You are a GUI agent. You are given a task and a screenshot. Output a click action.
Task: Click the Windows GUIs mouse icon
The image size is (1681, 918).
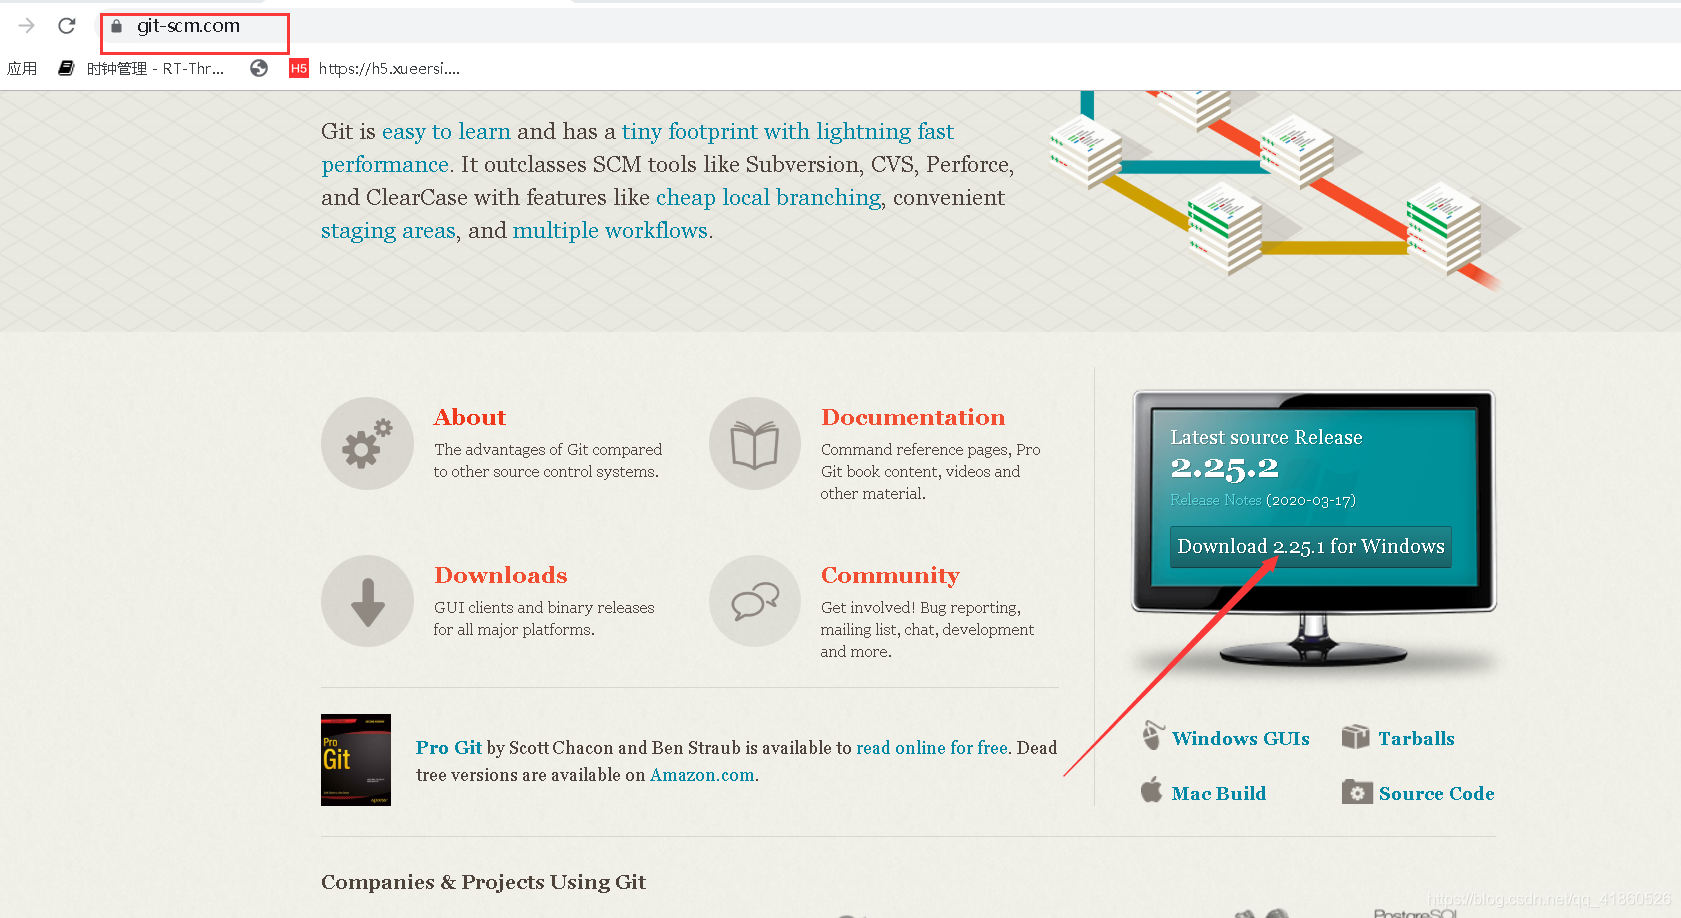tap(1152, 736)
